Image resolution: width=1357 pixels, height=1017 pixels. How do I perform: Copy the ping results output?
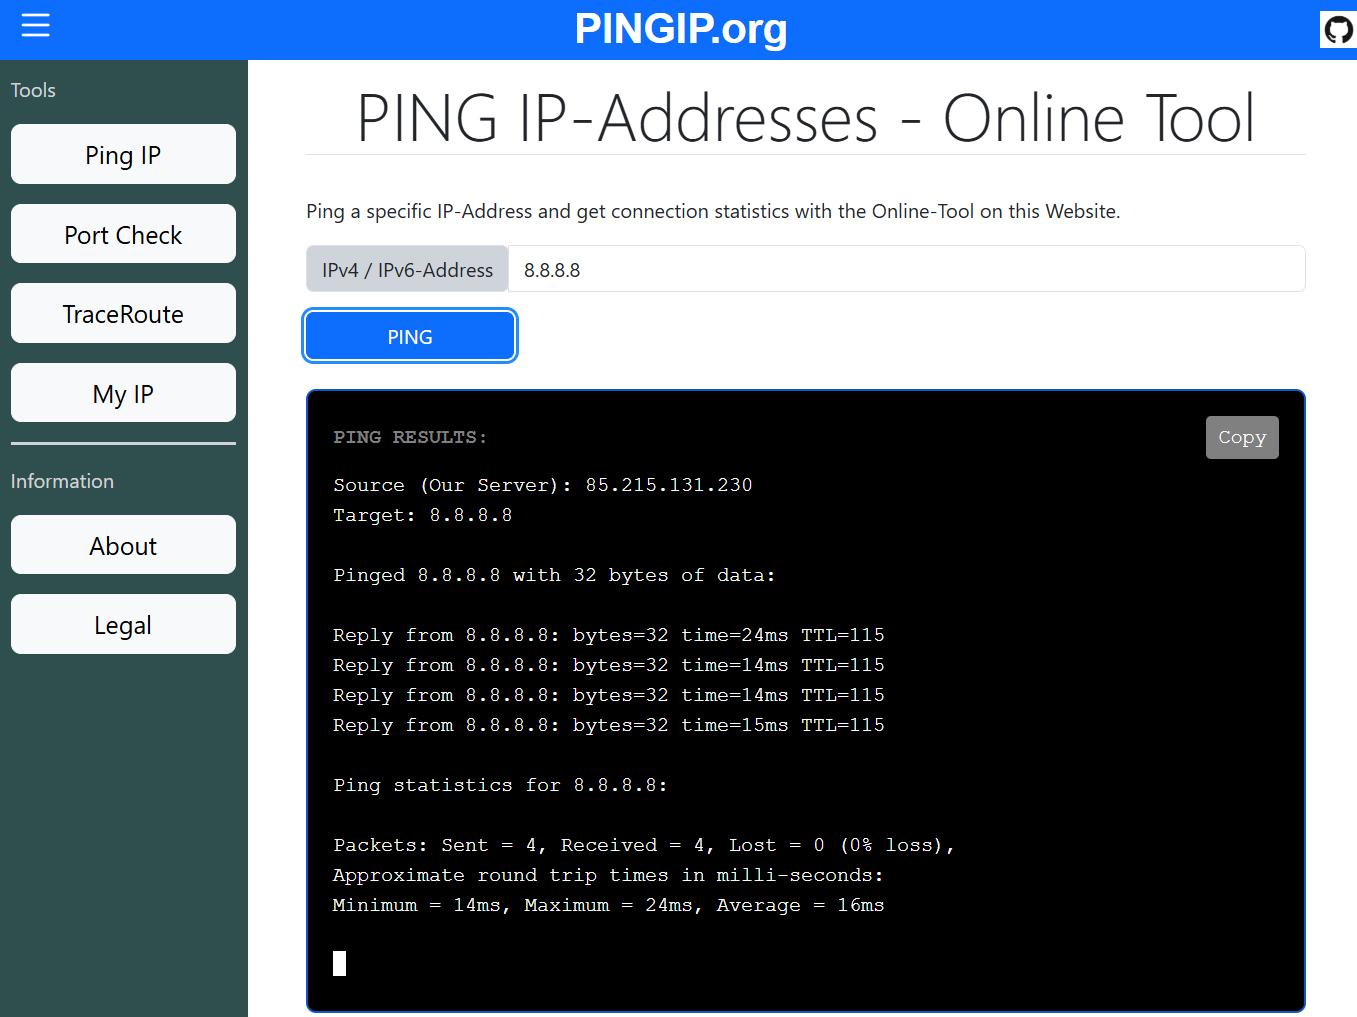click(x=1241, y=438)
